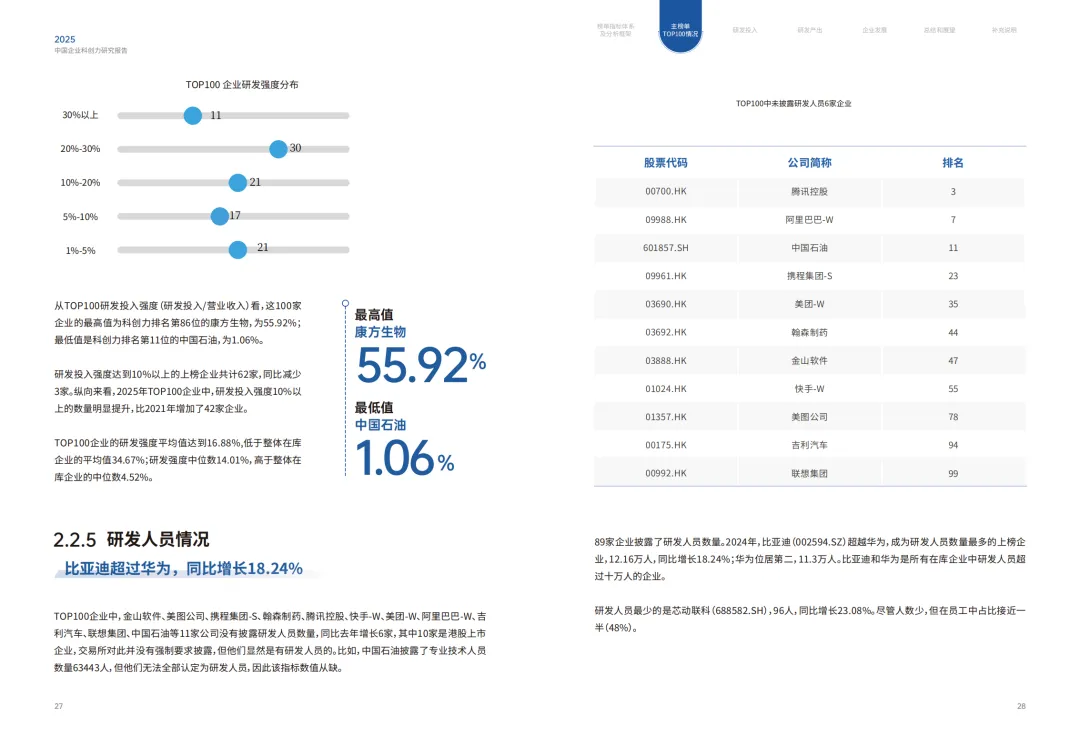Click the company name 快手-W
This screenshot has width=1080, height=756.
(x=809, y=389)
